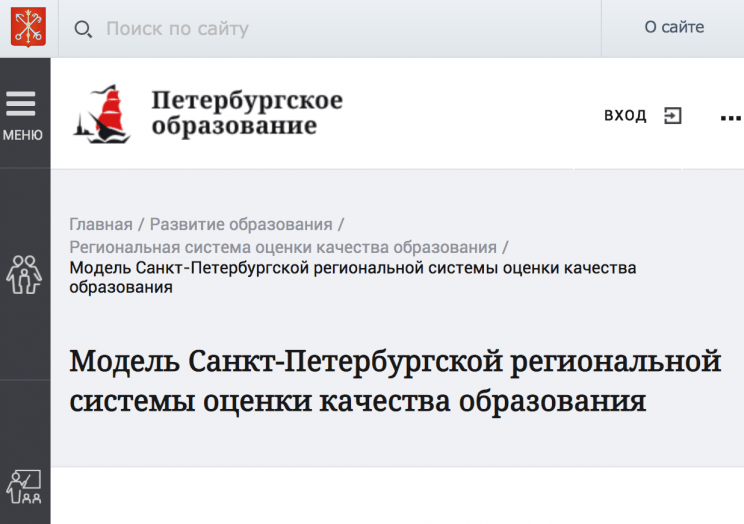Click the current page breadcrumb in black text
Screen dimensions: 744x524
pos(352,277)
